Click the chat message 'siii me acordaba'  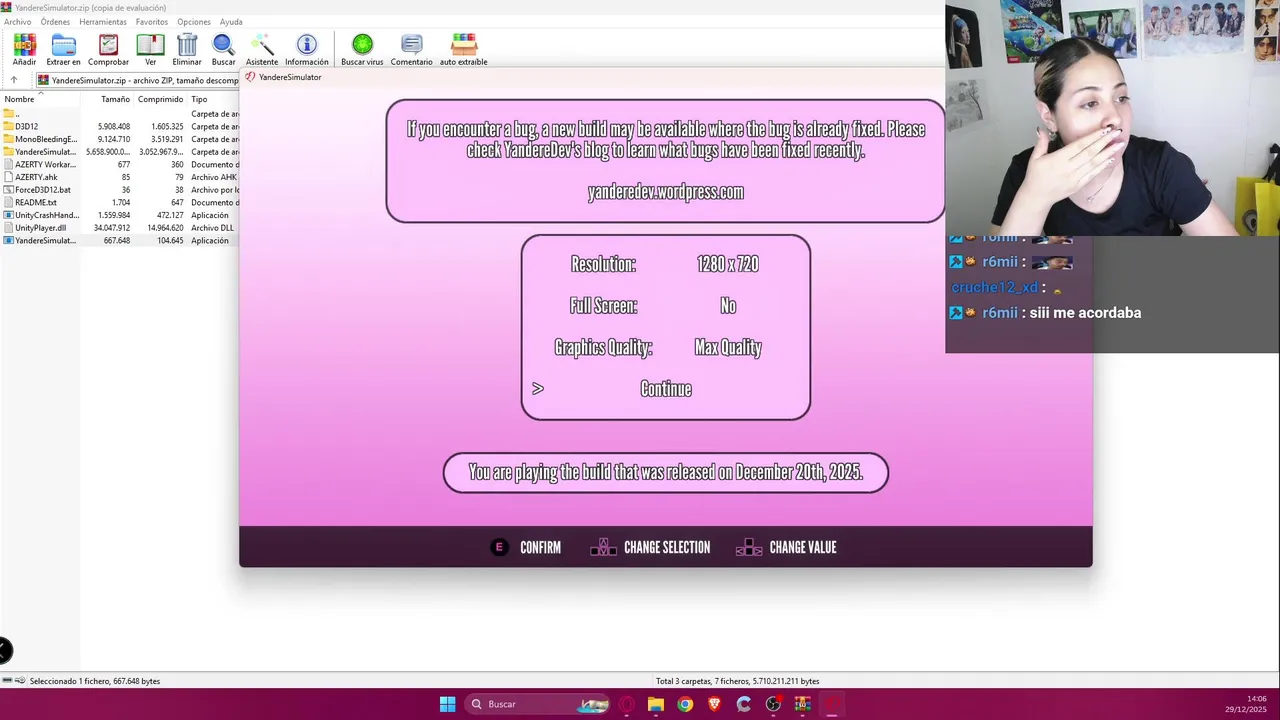click(x=1083, y=313)
